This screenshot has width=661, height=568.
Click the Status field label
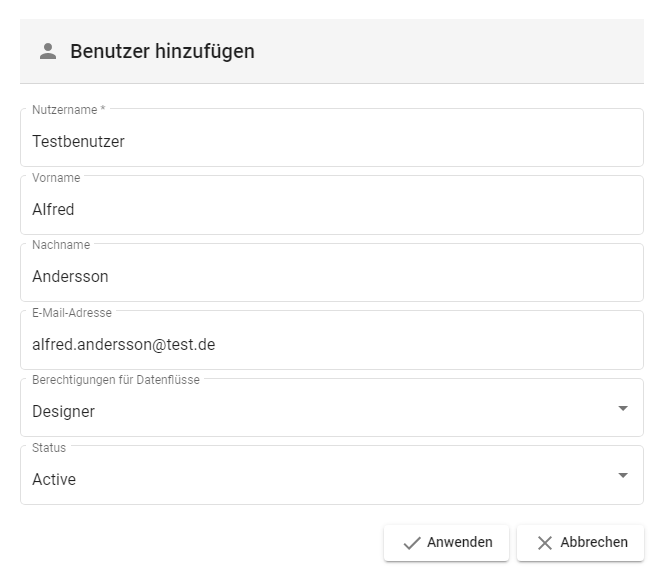tap(49, 447)
